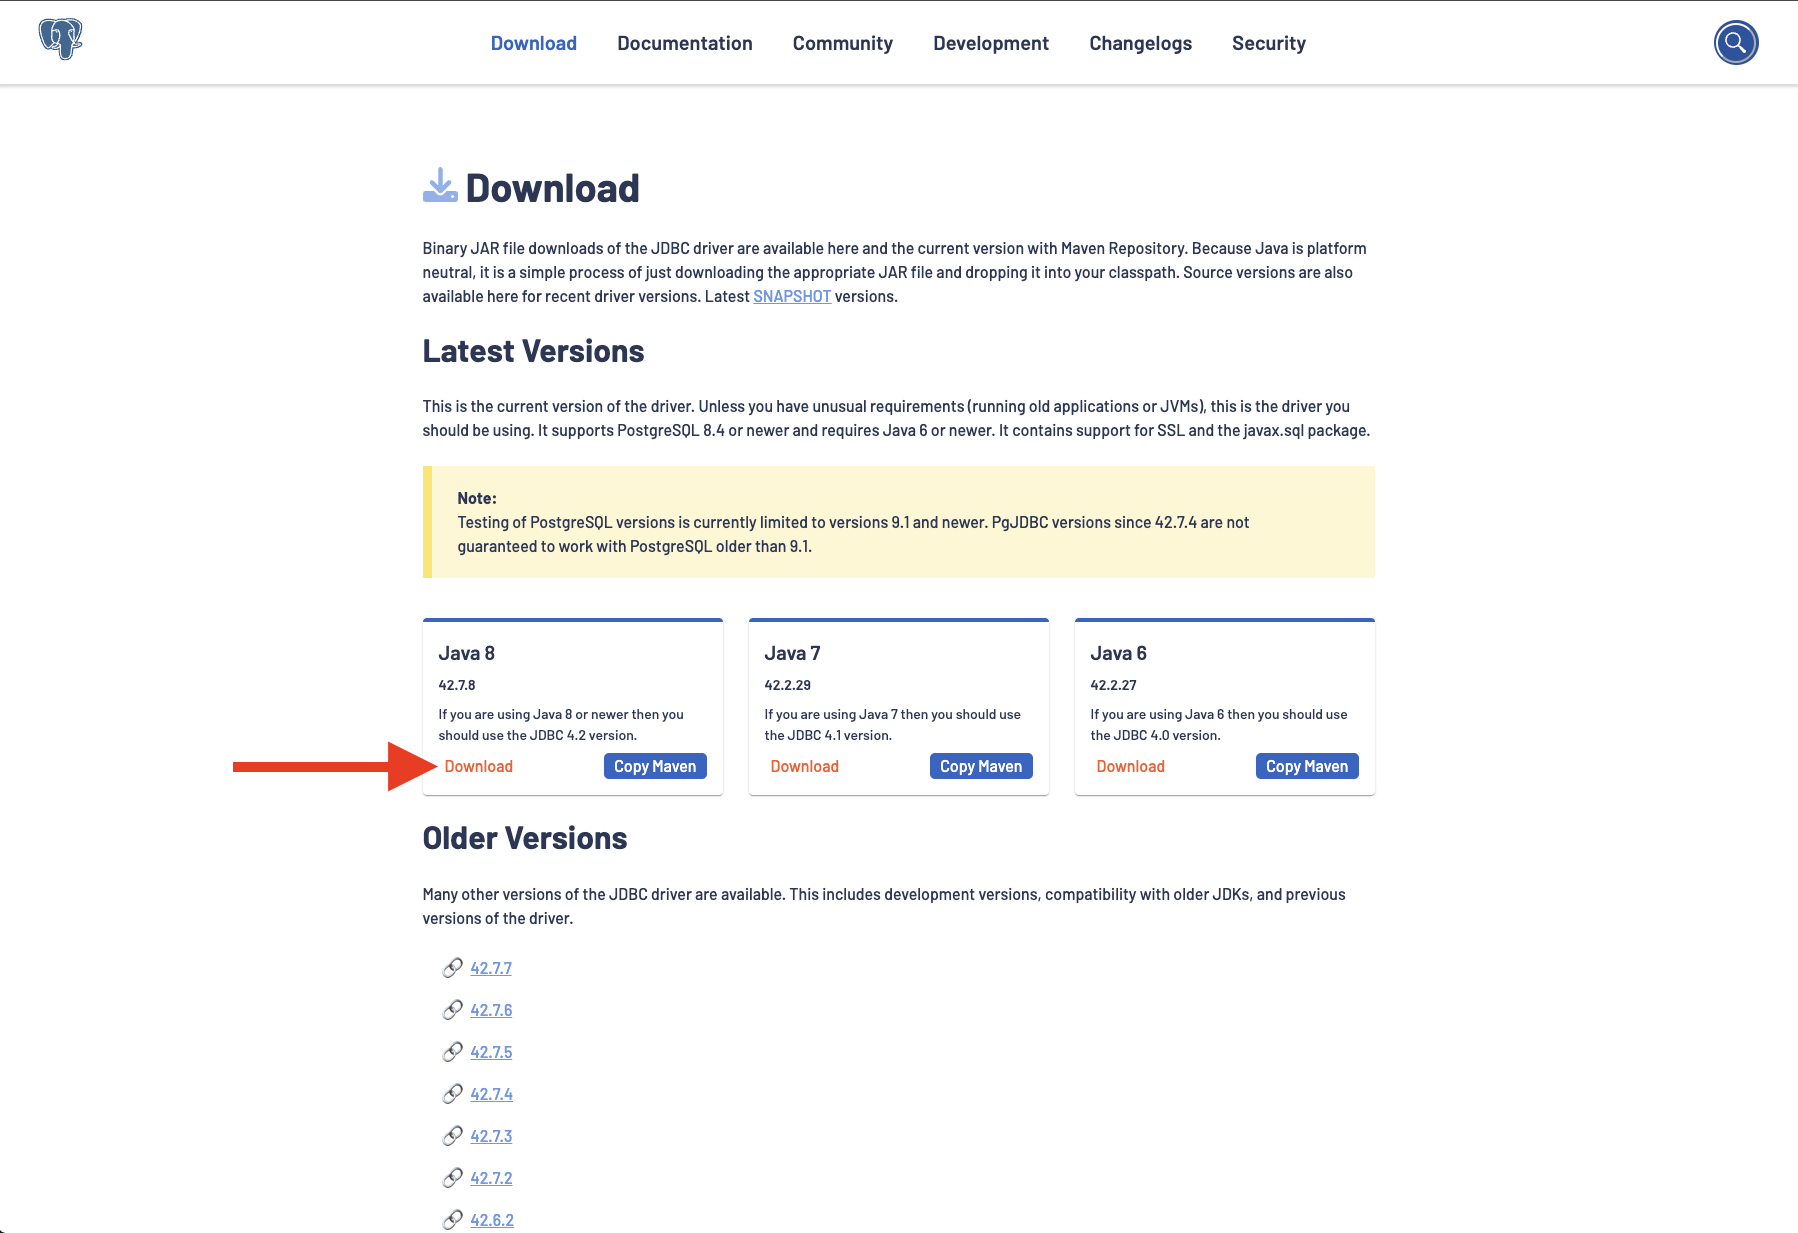The height and width of the screenshot is (1233, 1798).
Task: Click chain link icon next to 42.7.6
Action: point(453,1010)
